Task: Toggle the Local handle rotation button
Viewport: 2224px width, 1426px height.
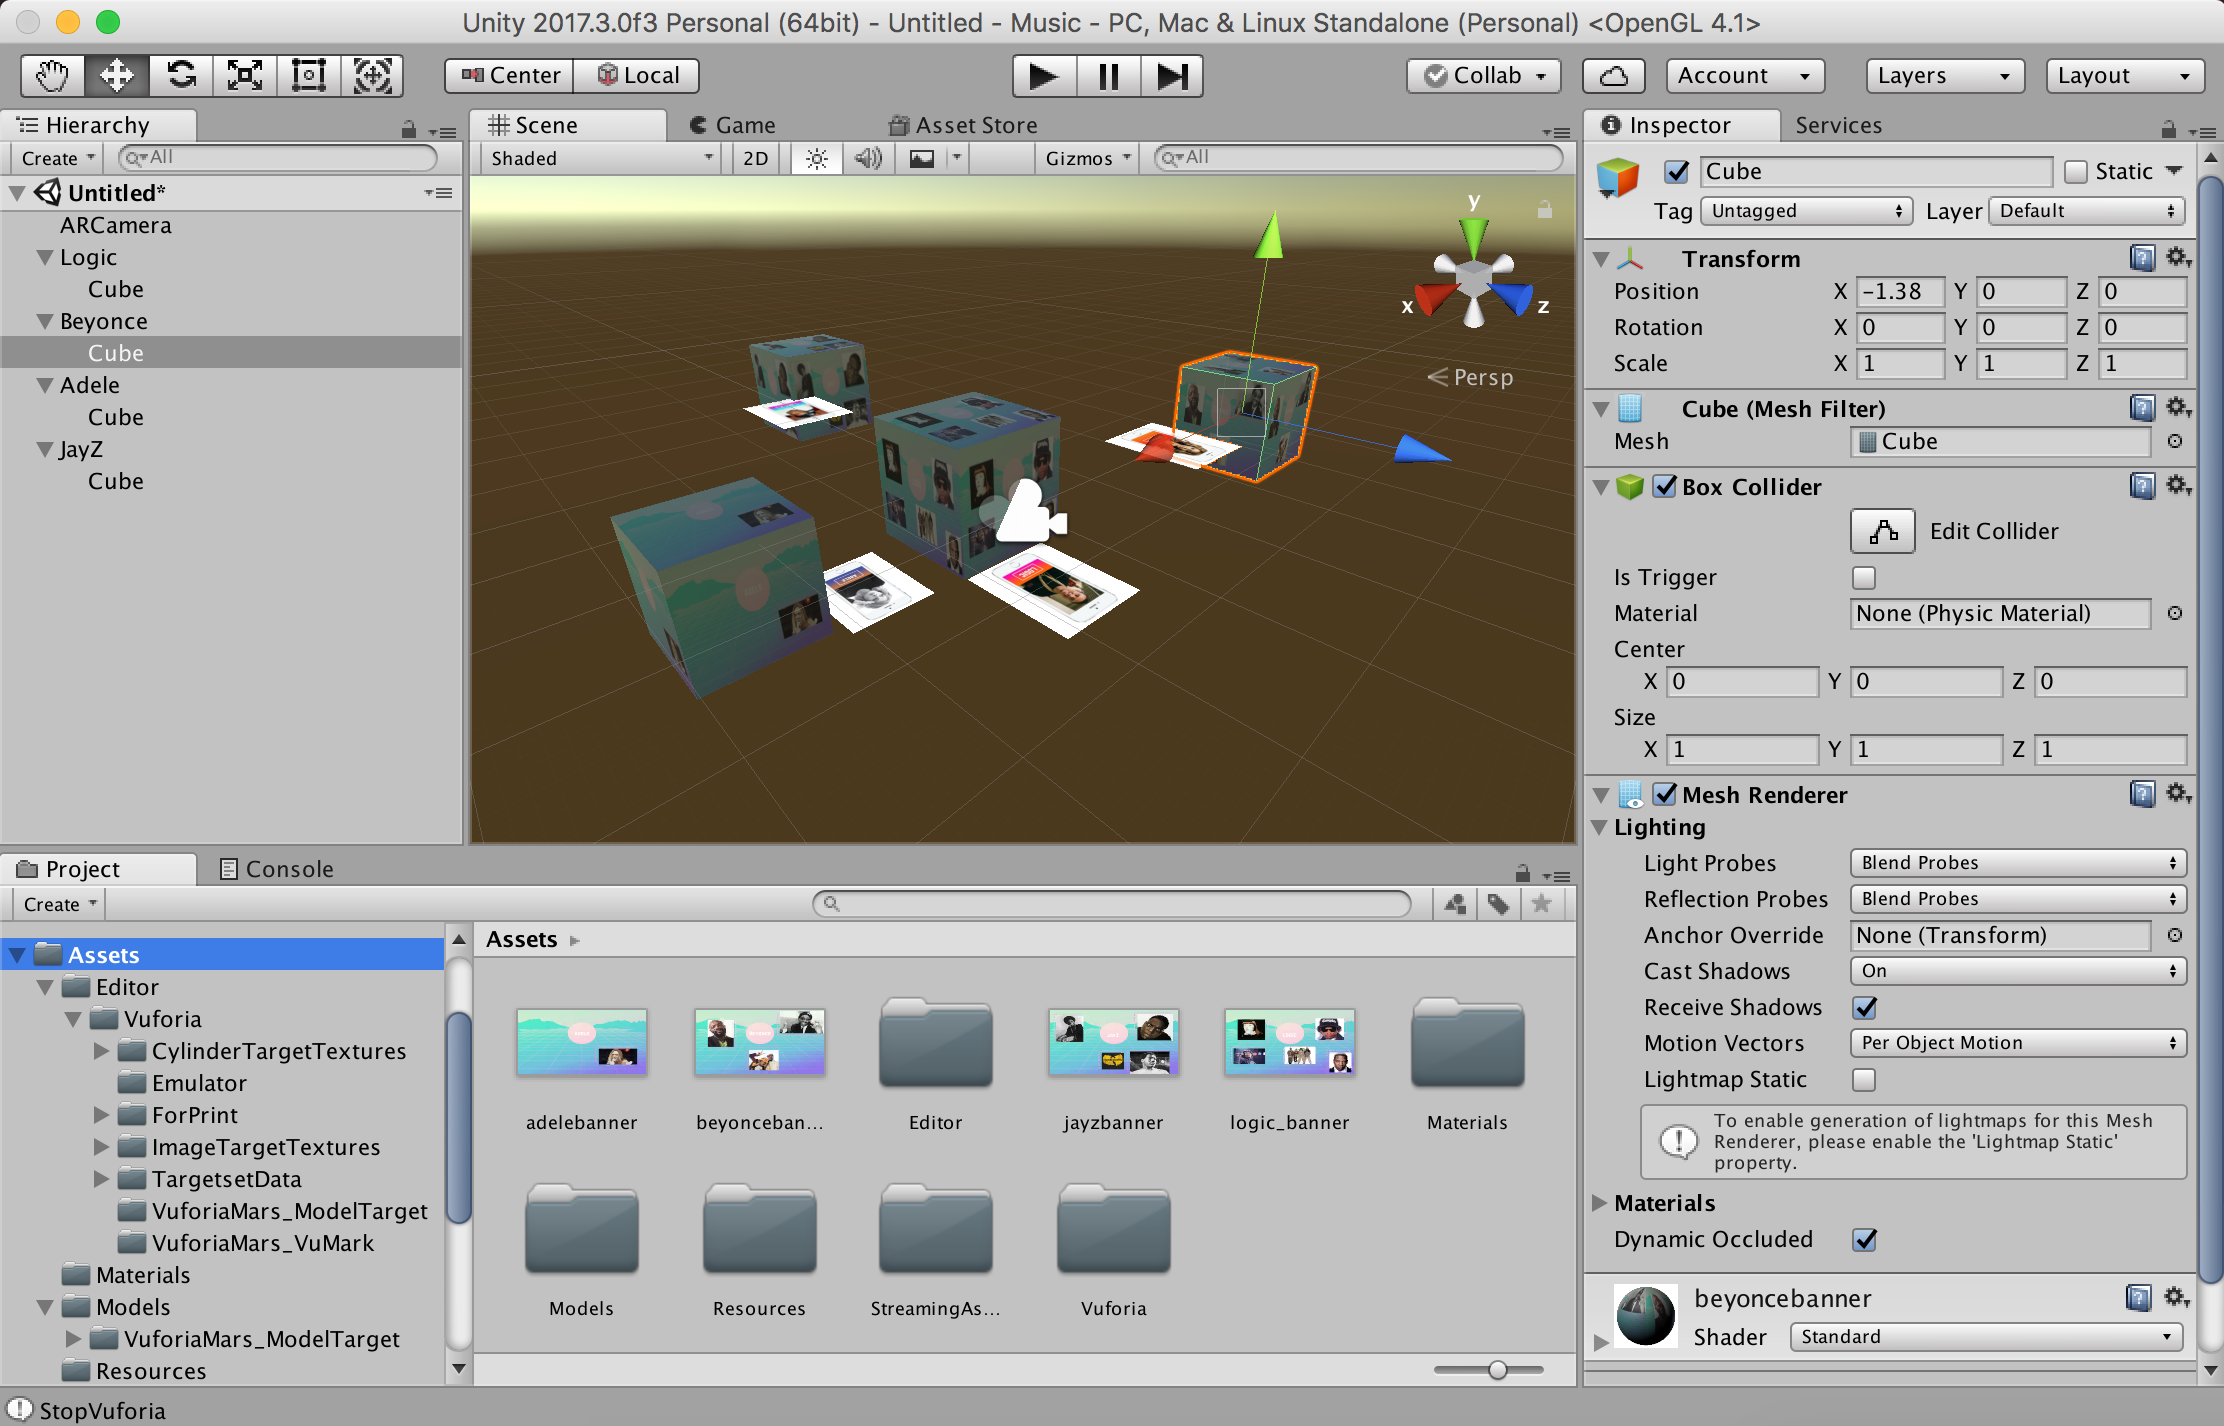Action: pyautogui.click(x=637, y=76)
